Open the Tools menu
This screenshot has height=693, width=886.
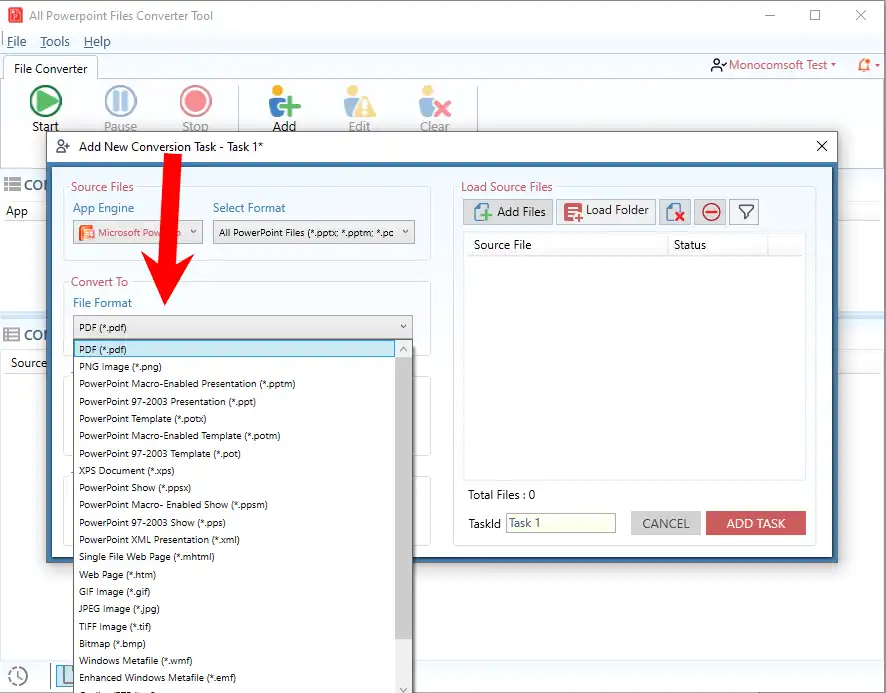pyautogui.click(x=55, y=42)
